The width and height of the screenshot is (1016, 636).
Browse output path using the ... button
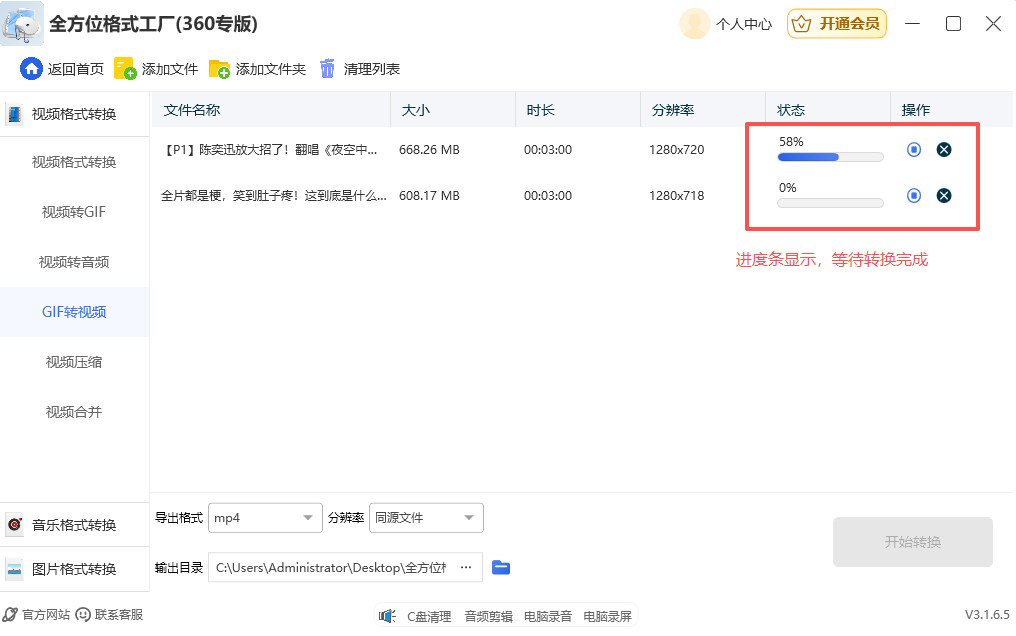(465, 567)
